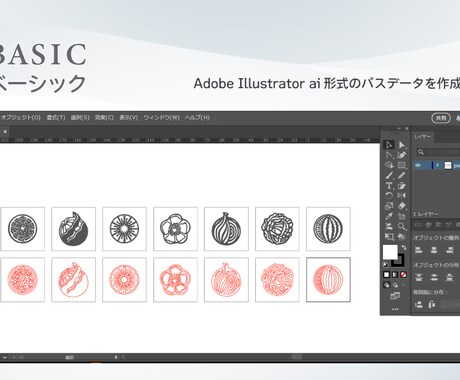The height and width of the screenshot is (380, 460).
Task: Select the Artboard tool
Action: point(402,216)
